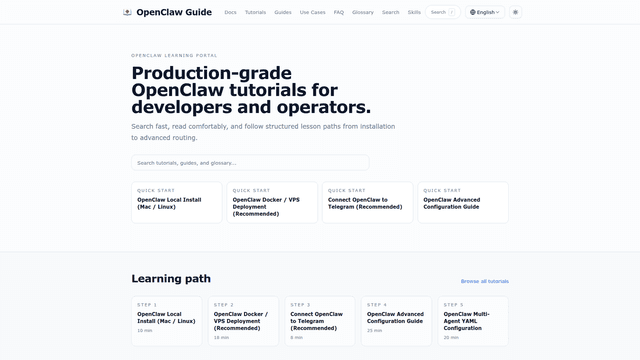The image size is (640, 360).
Task: Open the Glossary menu item
Action: tap(363, 12)
